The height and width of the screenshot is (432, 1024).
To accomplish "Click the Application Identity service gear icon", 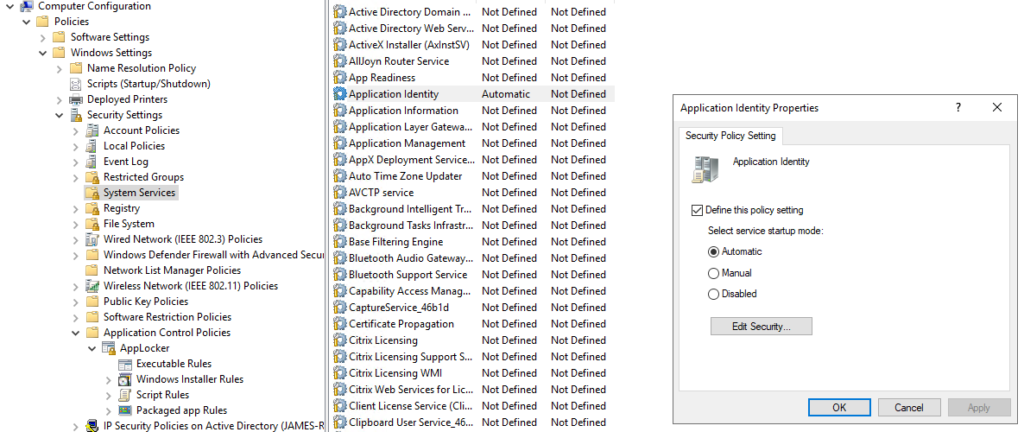I will 339,94.
